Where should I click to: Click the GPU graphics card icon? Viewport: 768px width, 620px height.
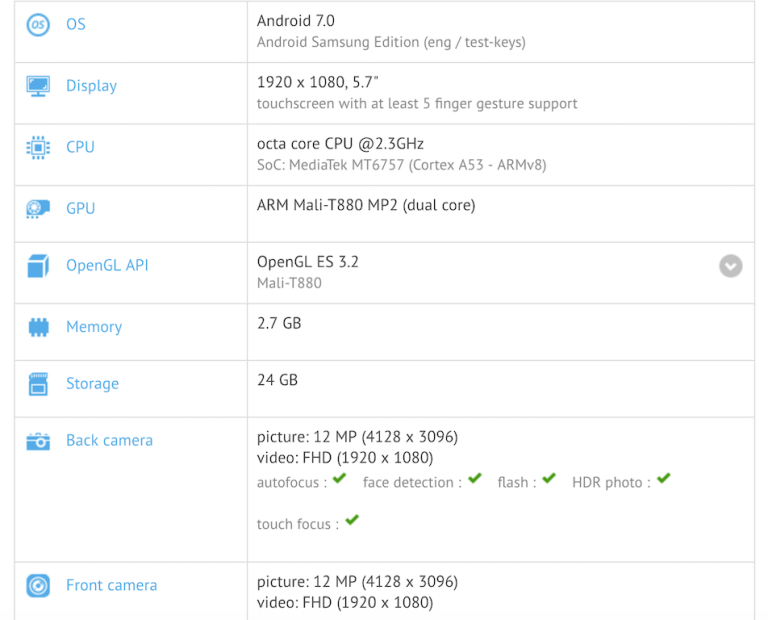38,209
